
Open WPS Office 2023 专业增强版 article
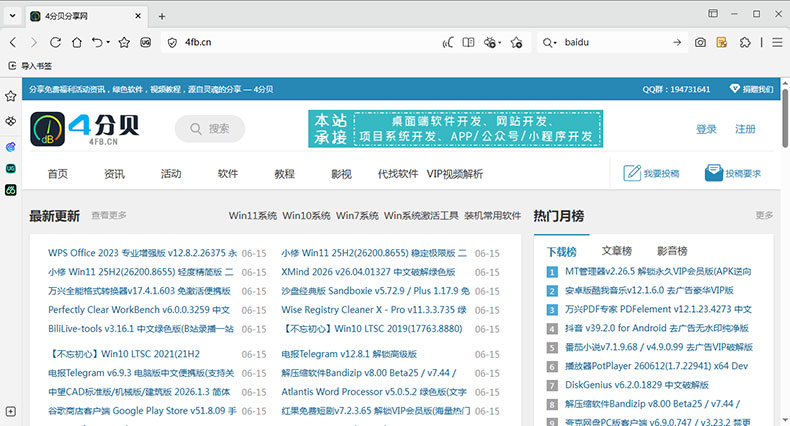143,253
